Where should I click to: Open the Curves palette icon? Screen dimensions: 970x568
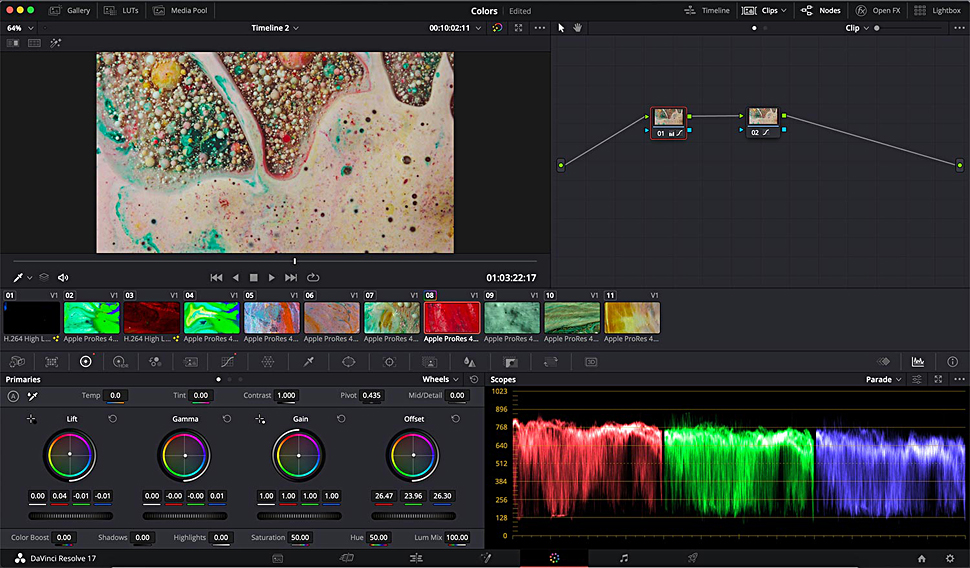[228, 361]
